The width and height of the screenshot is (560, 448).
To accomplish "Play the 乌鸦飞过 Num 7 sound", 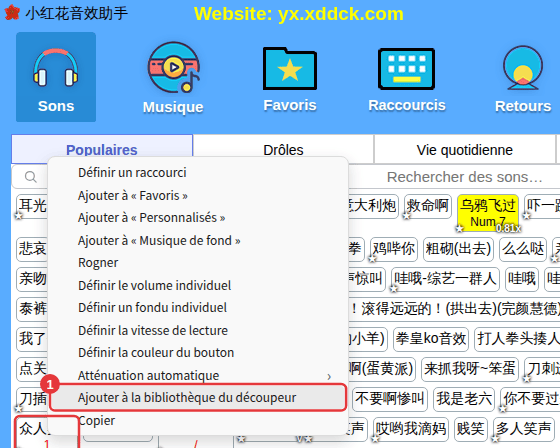I will click(488, 213).
